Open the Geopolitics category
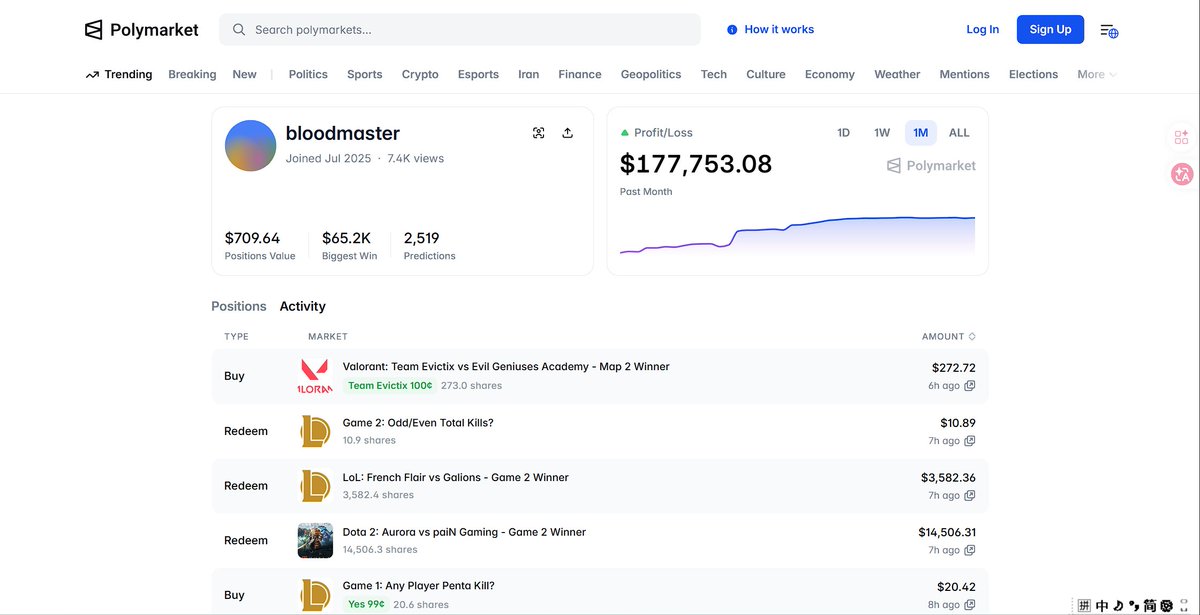 click(x=651, y=75)
